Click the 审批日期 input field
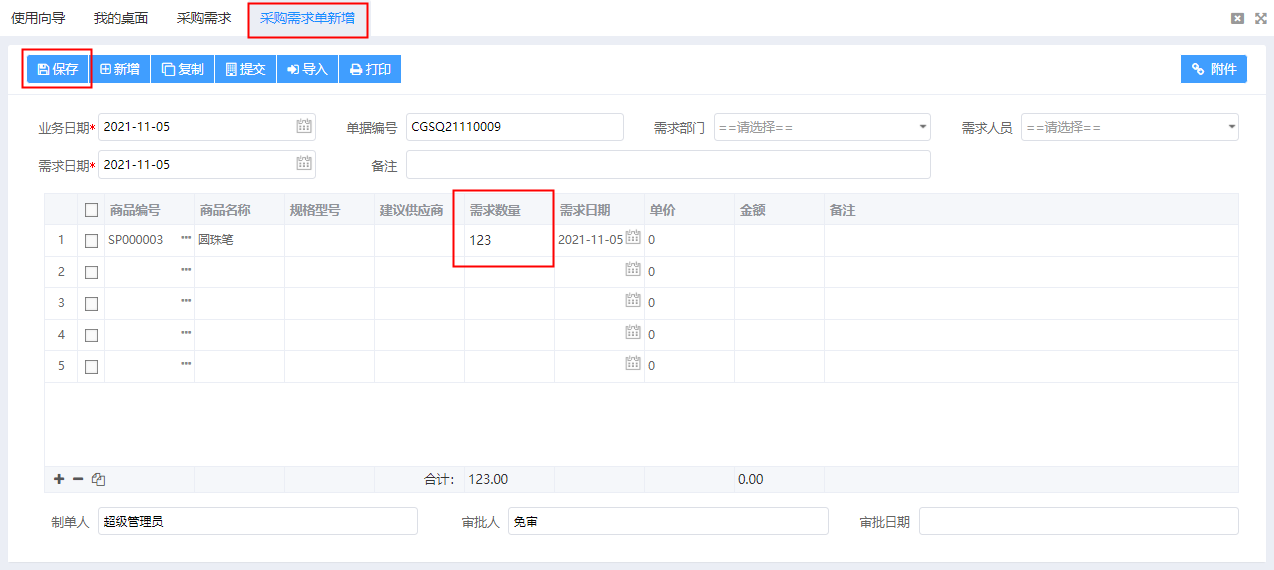The height and width of the screenshot is (570, 1274). [x=1078, y=521]
